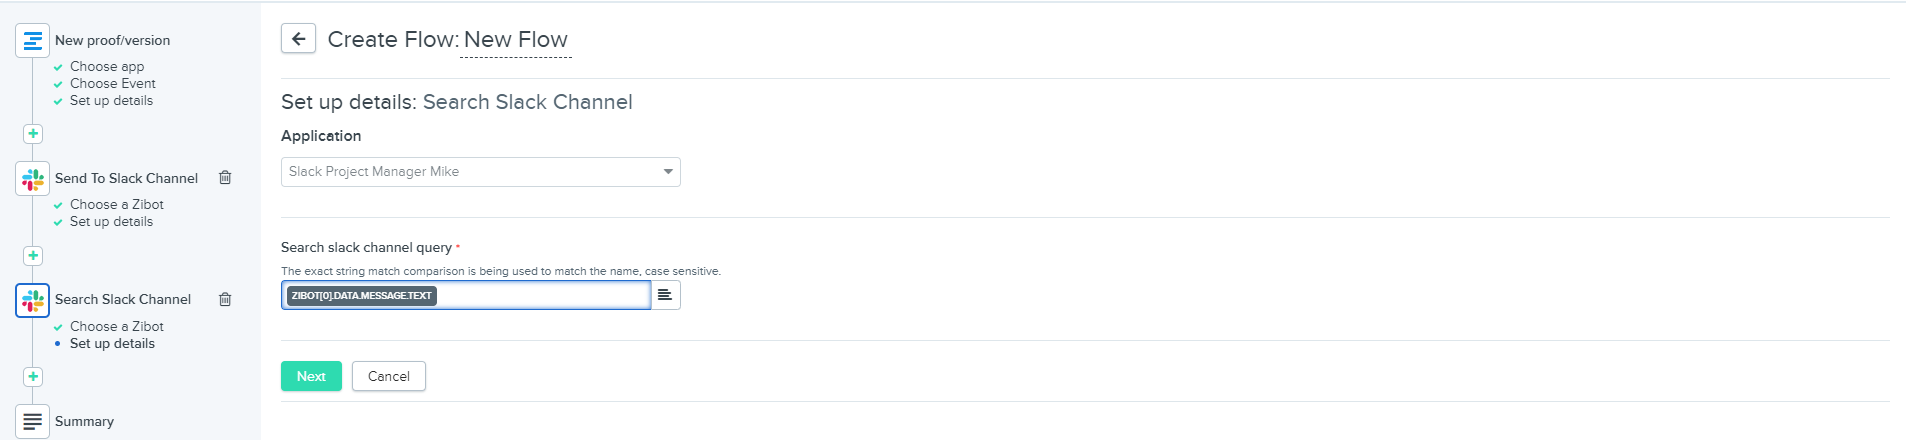Open the field mapping picker icon
This screenshot has height=440, width=1906.
pos(665,295)
